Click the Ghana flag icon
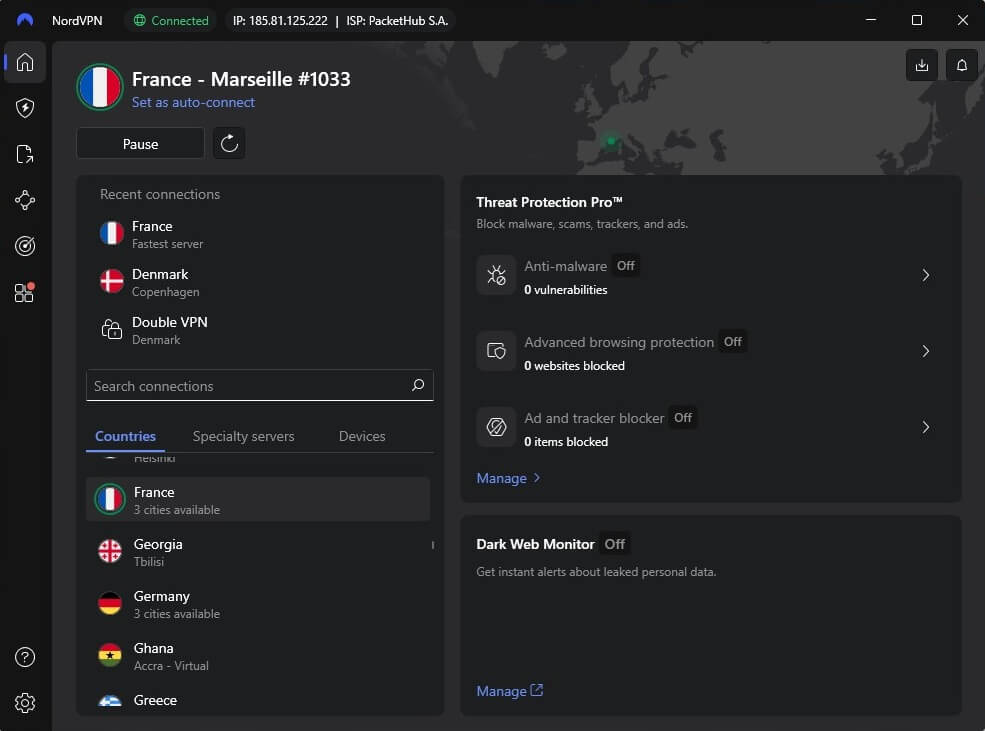985x731 pixels. [110, 656]
